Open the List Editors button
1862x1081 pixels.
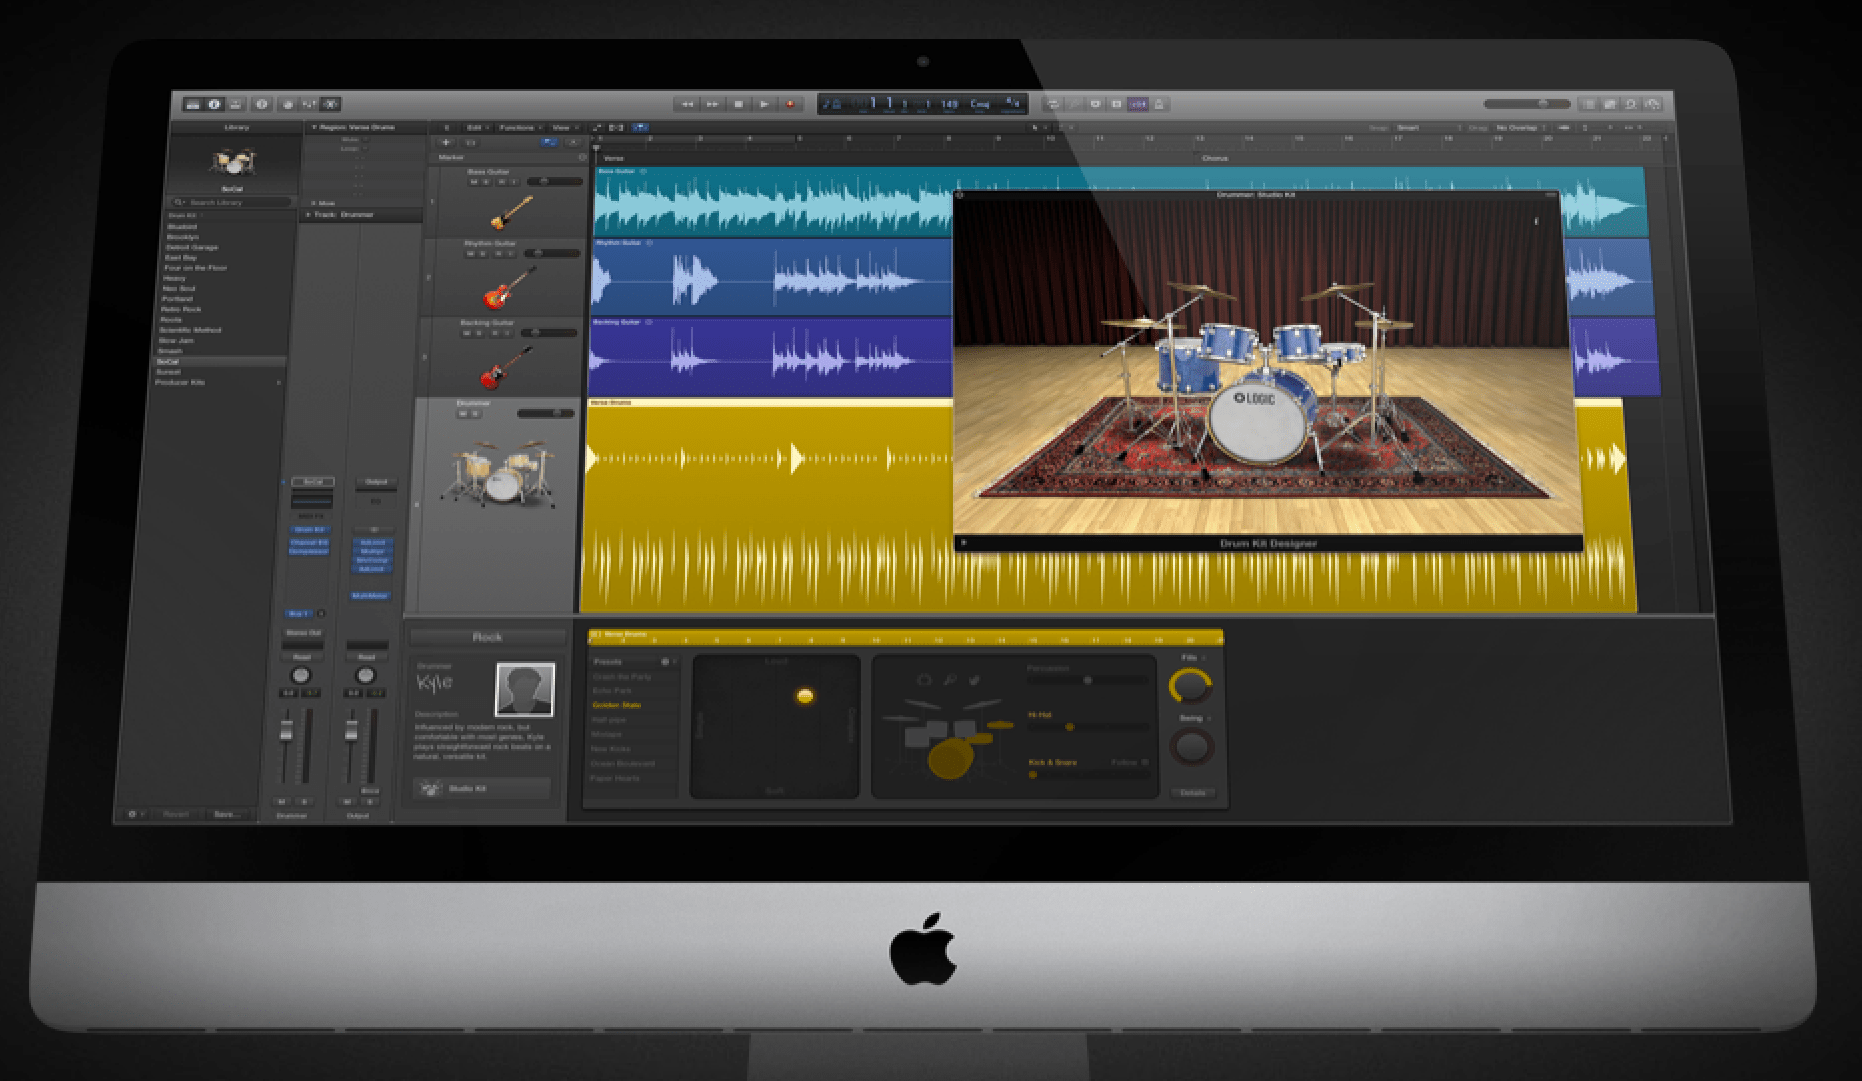pyautogui.click(x=1589, y=104)
